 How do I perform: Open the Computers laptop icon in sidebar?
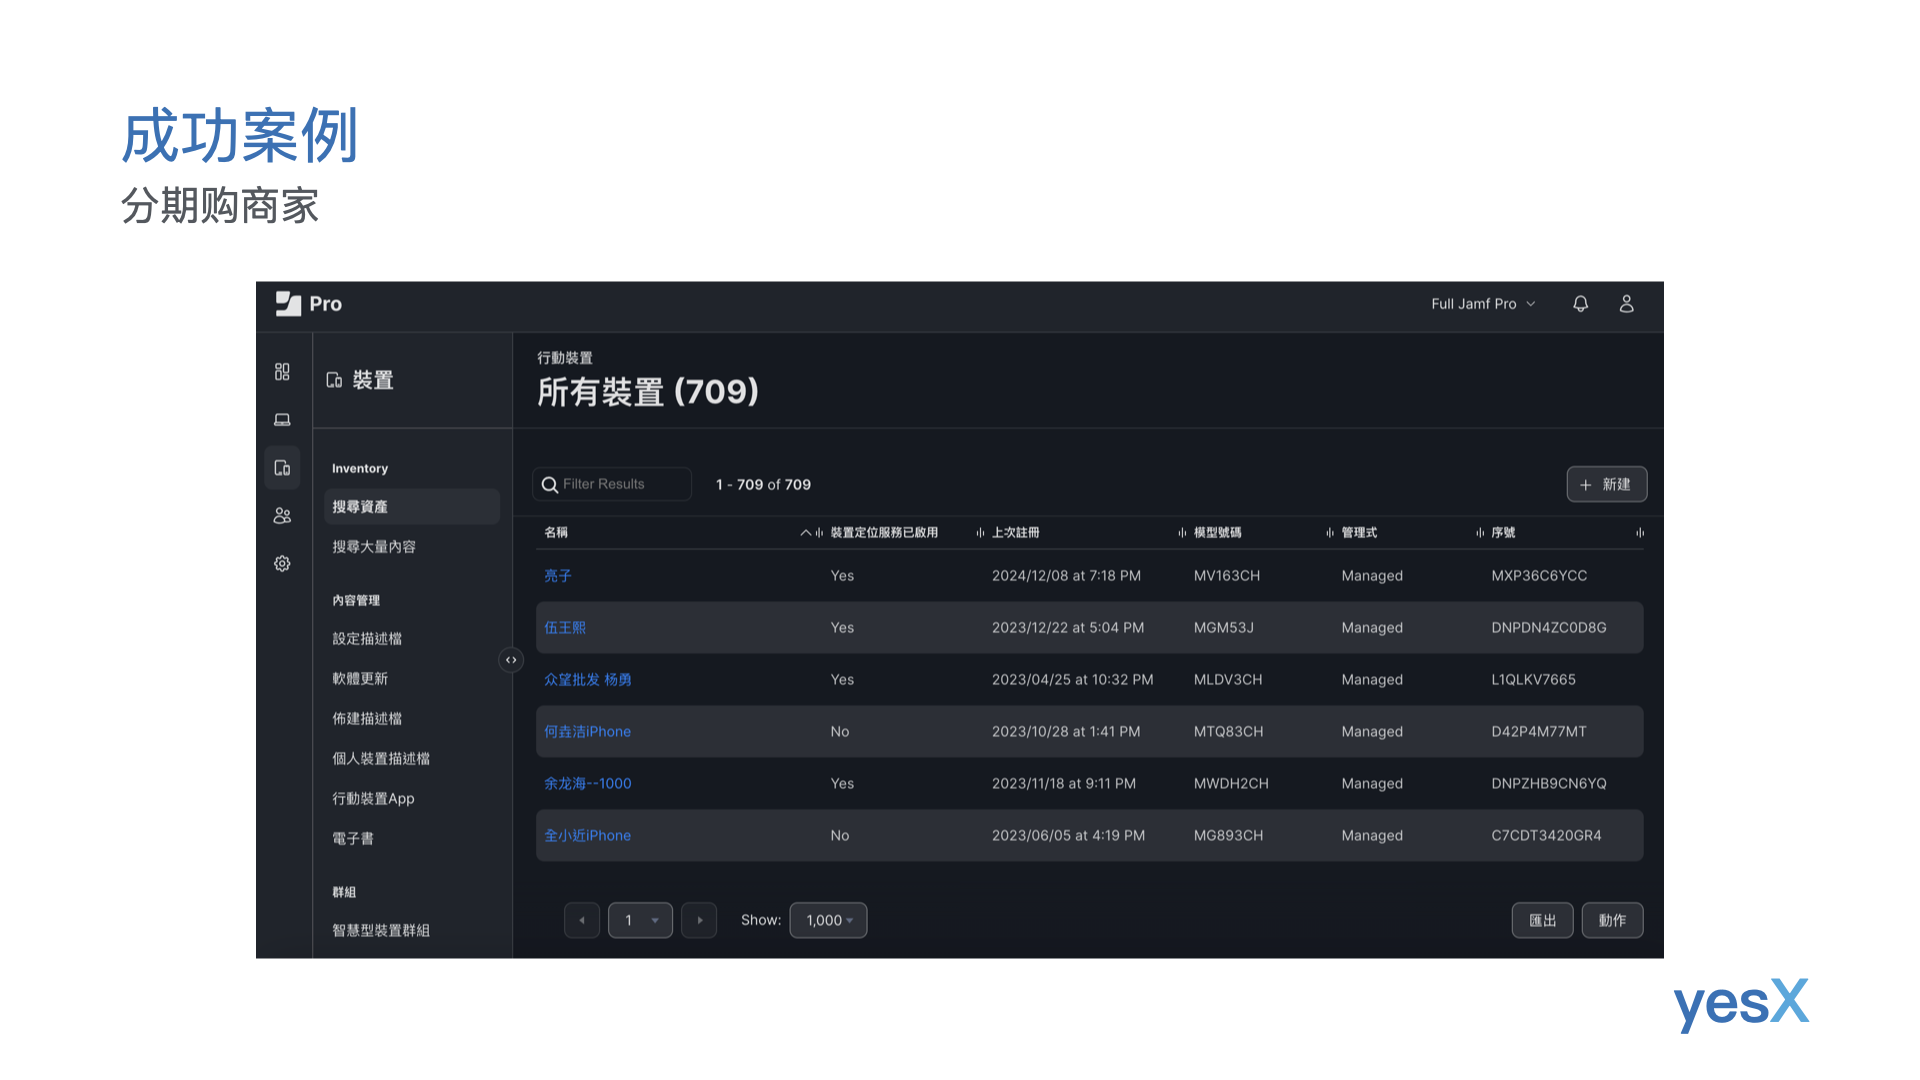tap(282, 420)
